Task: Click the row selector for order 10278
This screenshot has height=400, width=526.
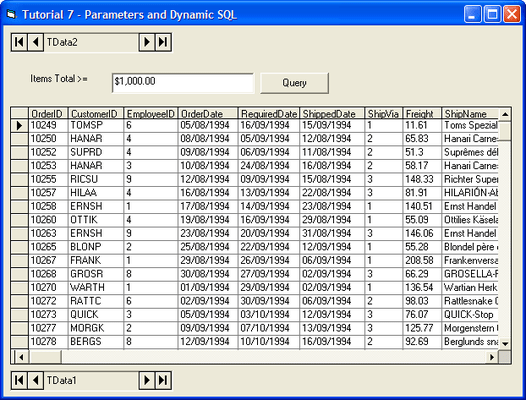Action: [19, 342]
